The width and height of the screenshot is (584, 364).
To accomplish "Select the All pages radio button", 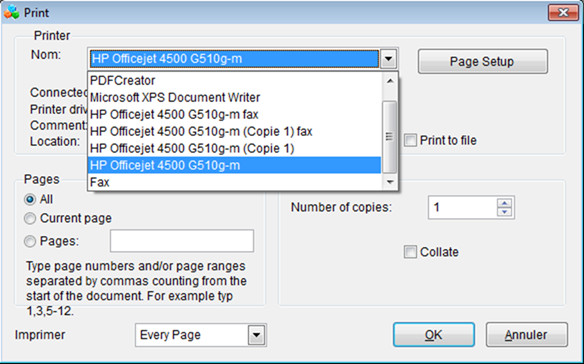I will [x=30, y=199].
